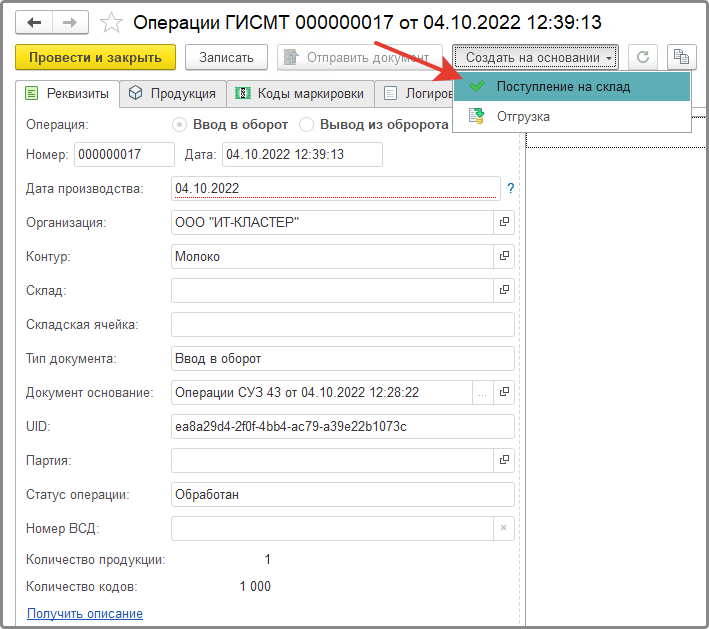Viewport: 709px width, 629px height.
Task: Click the Дата field with 04.10.2022 12:39:13
Action: (x=302, y=154)
